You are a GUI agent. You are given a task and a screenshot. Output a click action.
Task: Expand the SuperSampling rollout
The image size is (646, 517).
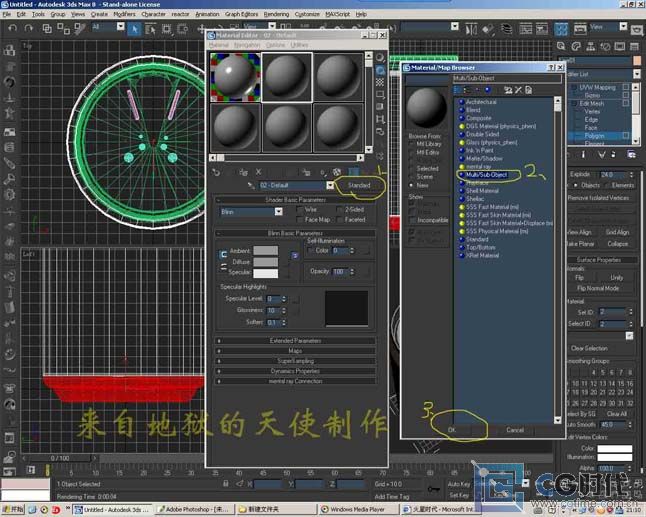click(295, 361)
